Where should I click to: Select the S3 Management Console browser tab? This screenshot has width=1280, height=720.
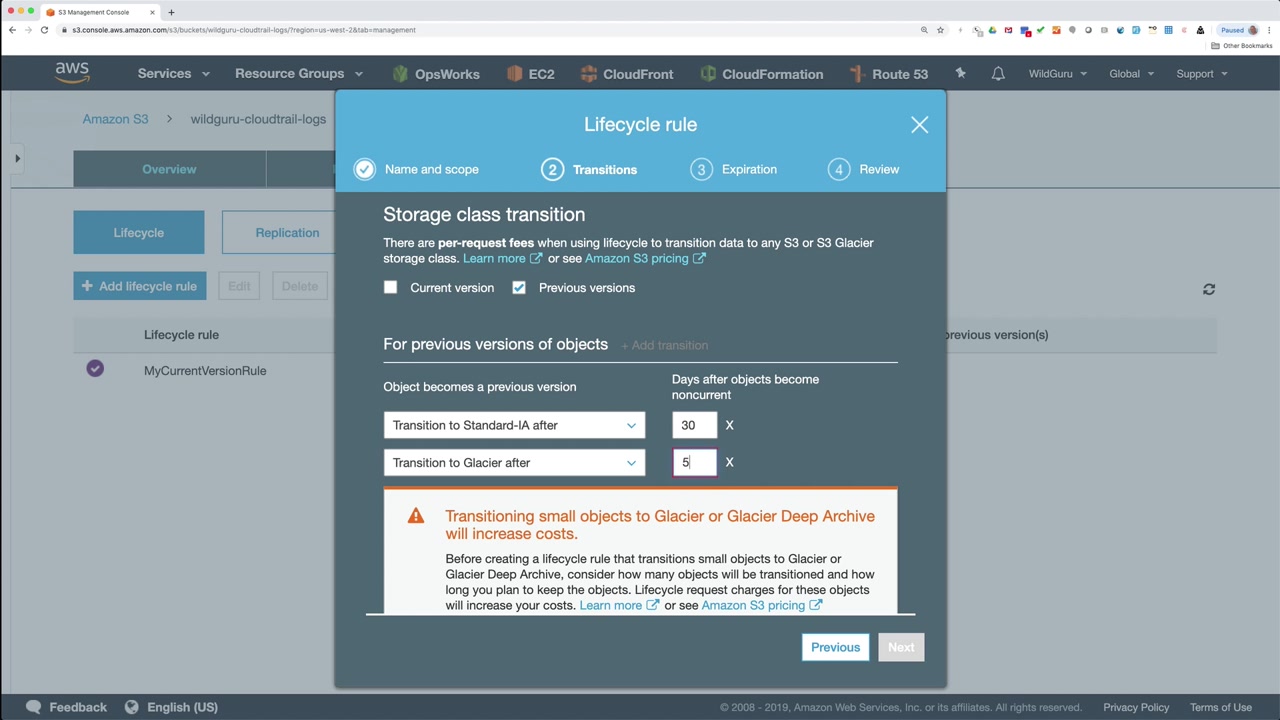tap(100, 12)
